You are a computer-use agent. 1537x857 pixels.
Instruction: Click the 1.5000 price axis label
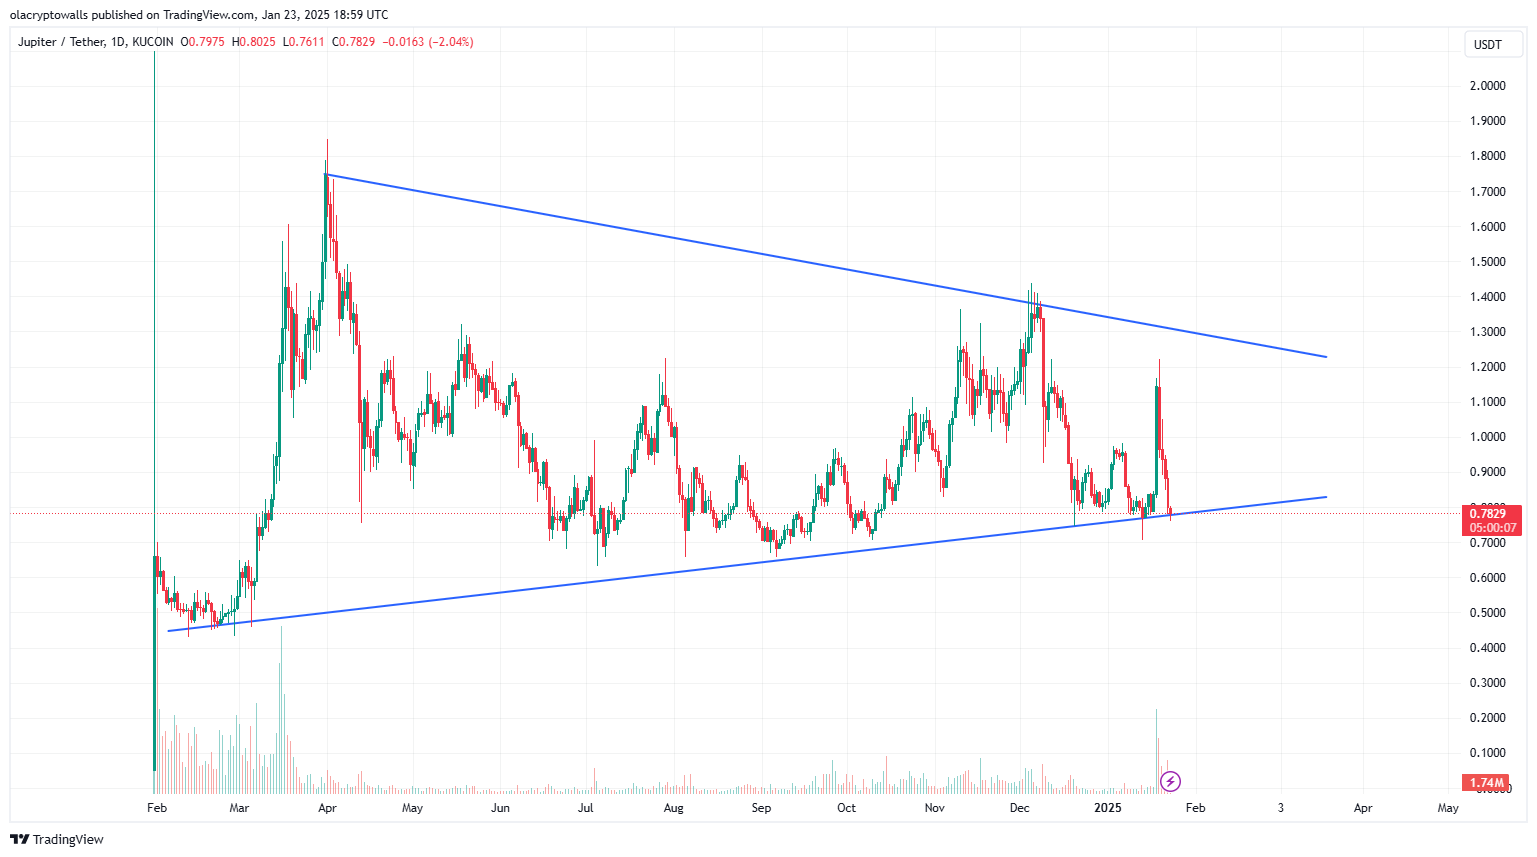point(1487,262)
